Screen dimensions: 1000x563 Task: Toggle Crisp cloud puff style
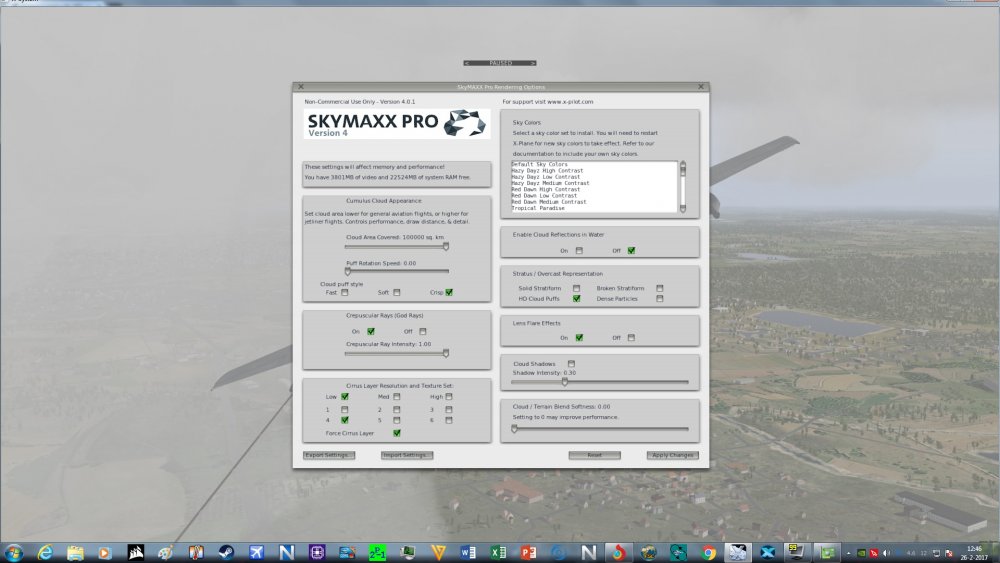click(x=449, y=293)
